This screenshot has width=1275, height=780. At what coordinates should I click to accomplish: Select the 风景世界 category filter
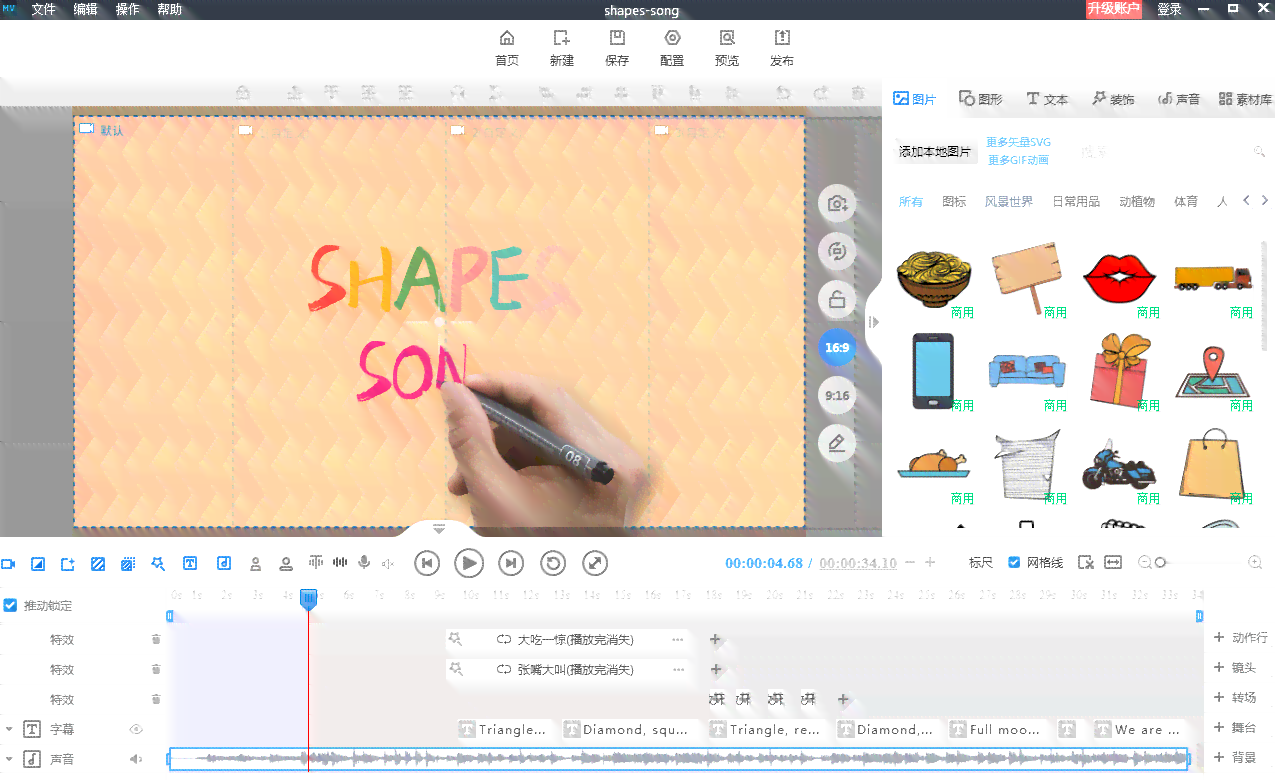pyautogui.click(x=1008, y=201)
